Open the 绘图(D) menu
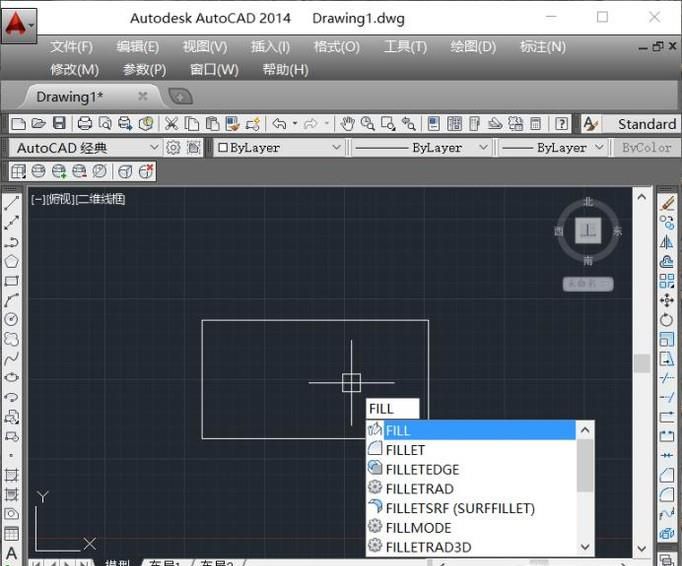 (x=473, y=47)
